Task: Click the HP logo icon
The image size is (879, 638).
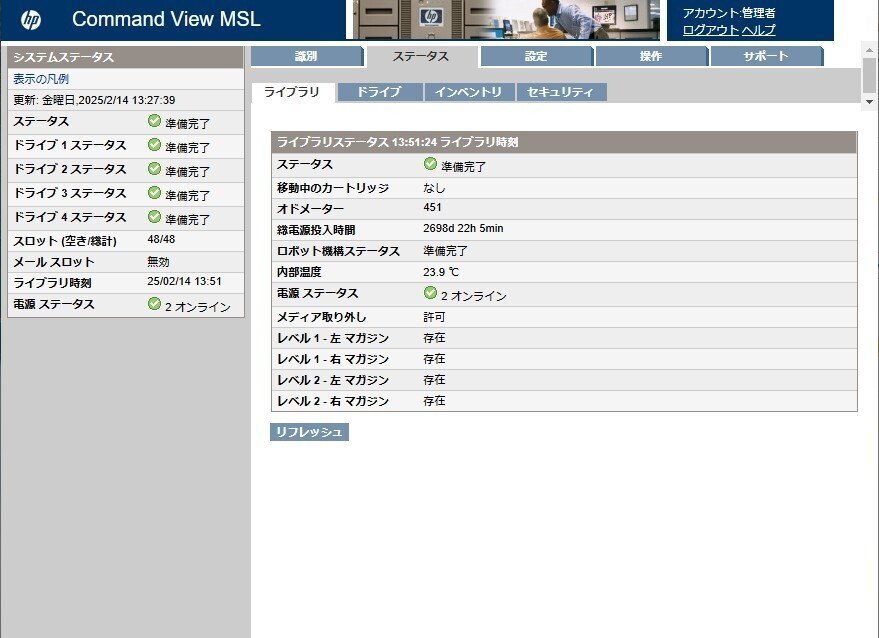Action: tap(31, 20)
